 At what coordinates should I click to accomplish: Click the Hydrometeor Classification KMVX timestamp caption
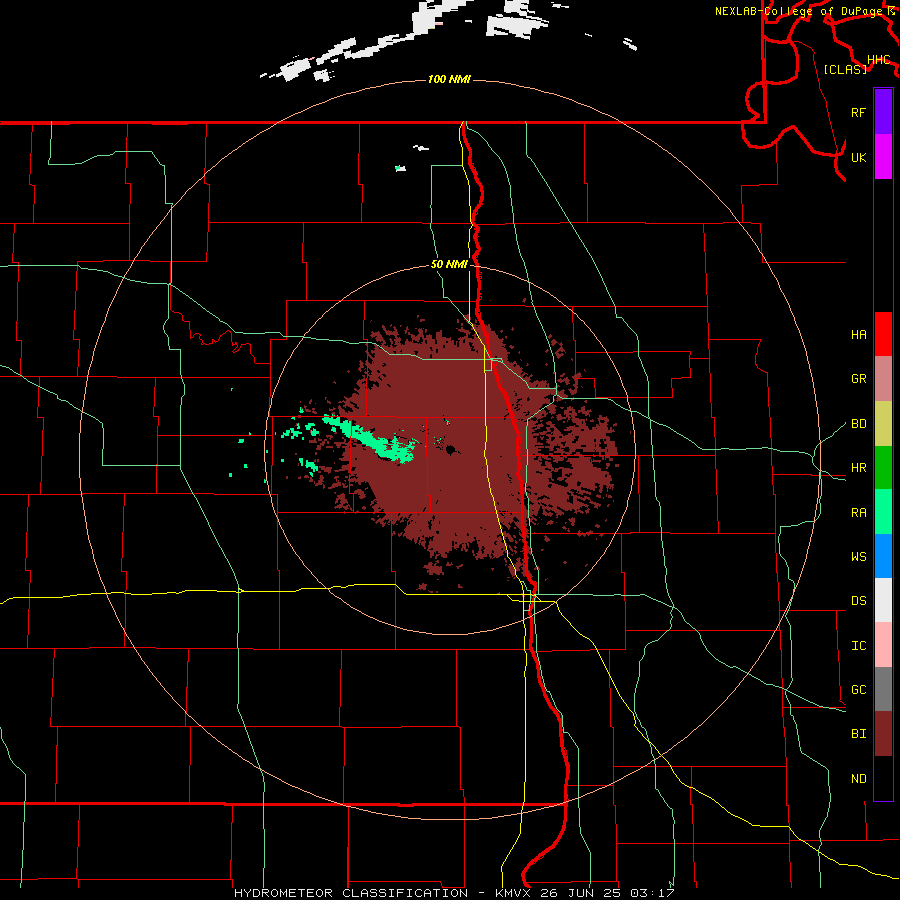pos(454,893)
